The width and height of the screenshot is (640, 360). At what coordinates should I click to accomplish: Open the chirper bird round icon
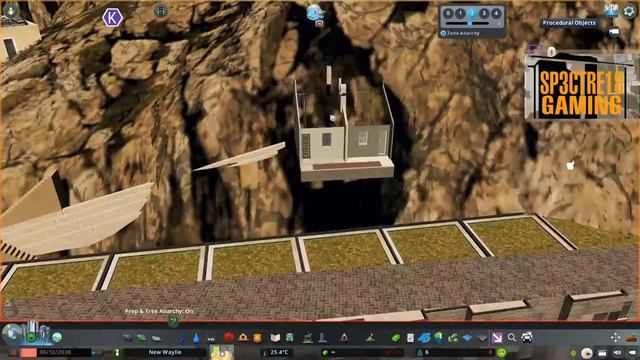pyautogui.click(x=587, y=353)
